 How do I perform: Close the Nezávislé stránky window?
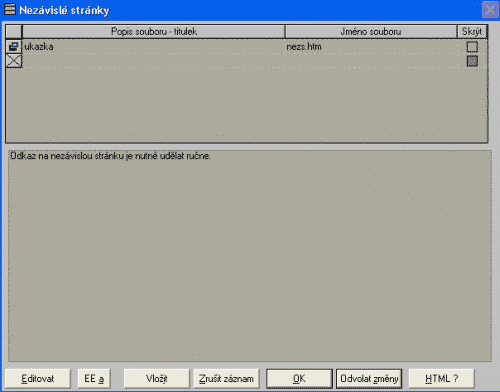(490, 10)
